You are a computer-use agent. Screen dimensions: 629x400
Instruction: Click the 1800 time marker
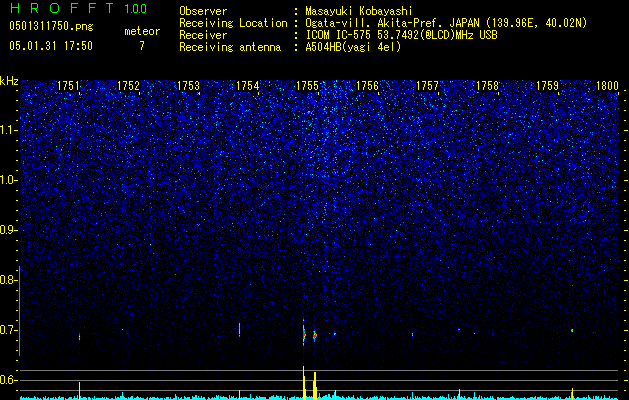pos(607,85)
